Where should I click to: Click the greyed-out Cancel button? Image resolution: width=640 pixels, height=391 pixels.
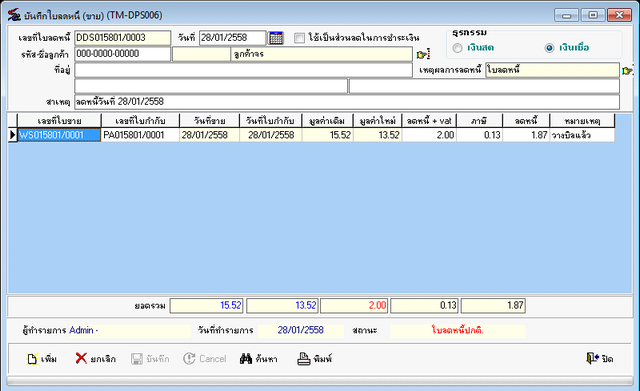point(205,359)
